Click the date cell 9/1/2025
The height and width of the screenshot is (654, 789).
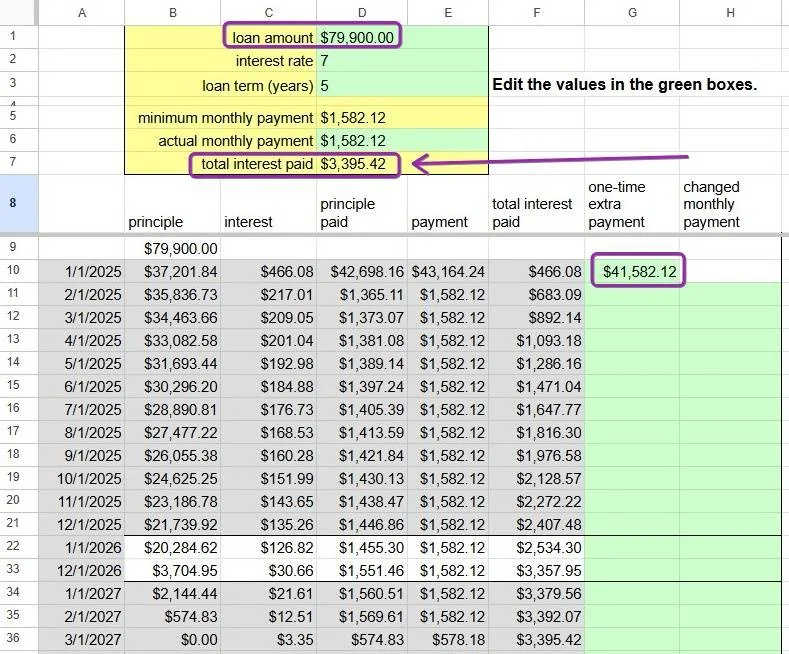[82, 455]
